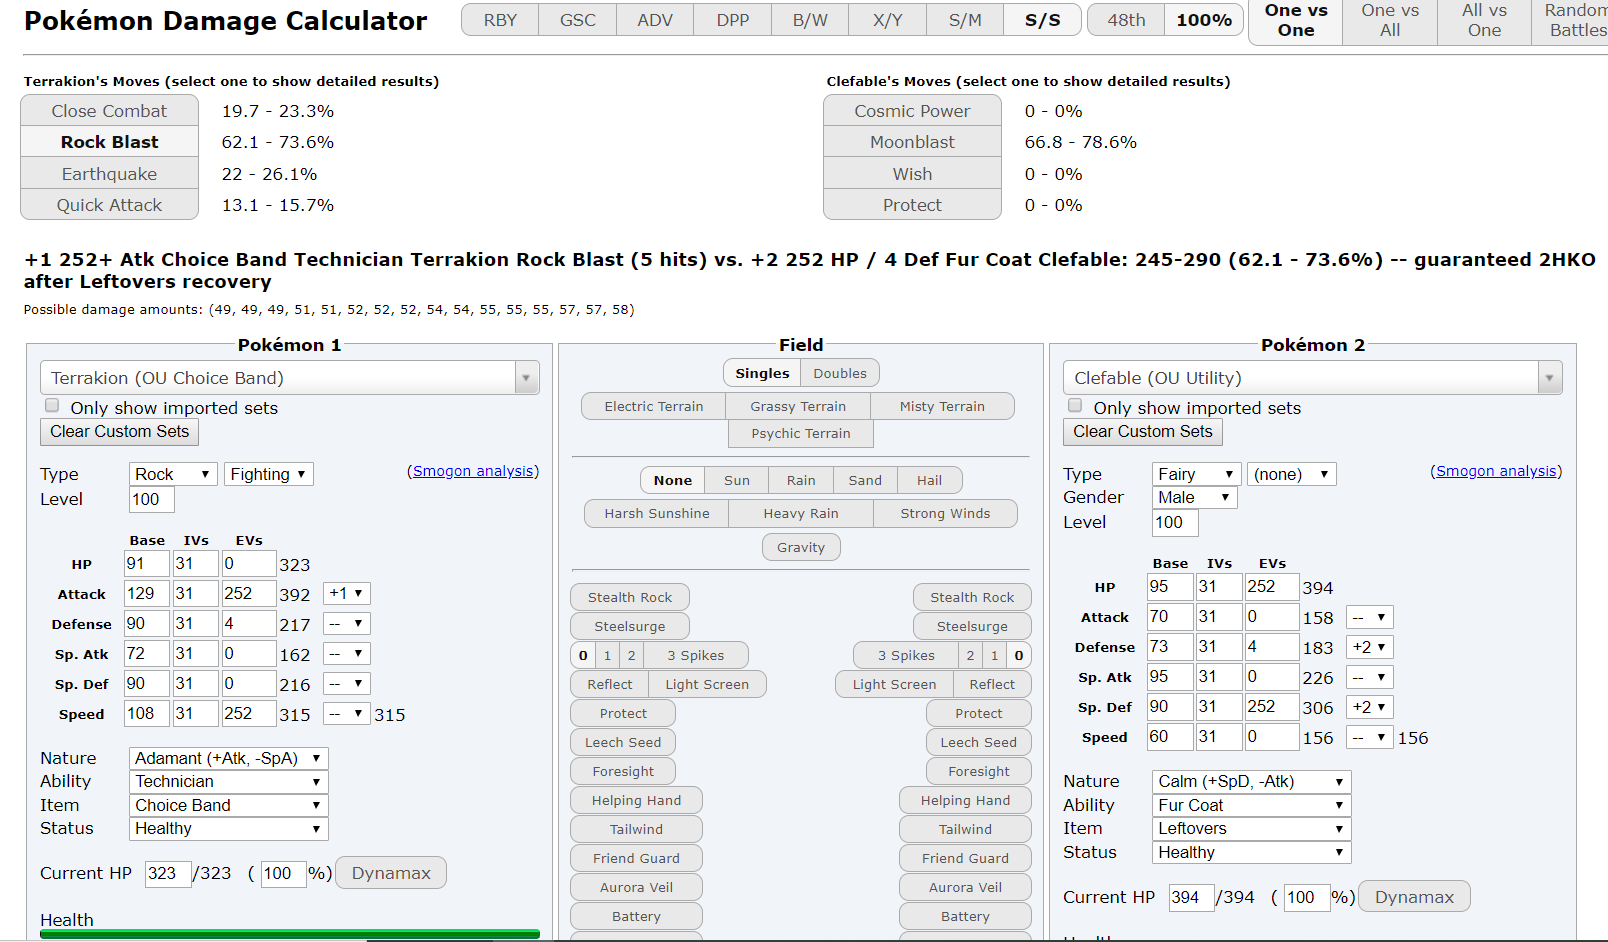
Task: Toggle Light Screen on Clefable's side
Action: point(894,684)
